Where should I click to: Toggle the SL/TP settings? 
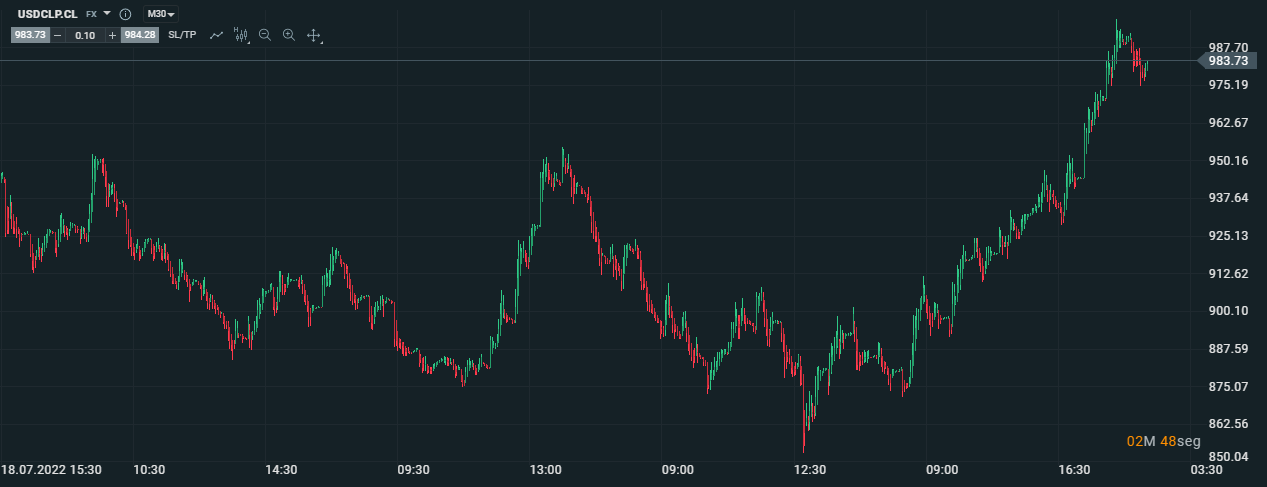[182, 35]
